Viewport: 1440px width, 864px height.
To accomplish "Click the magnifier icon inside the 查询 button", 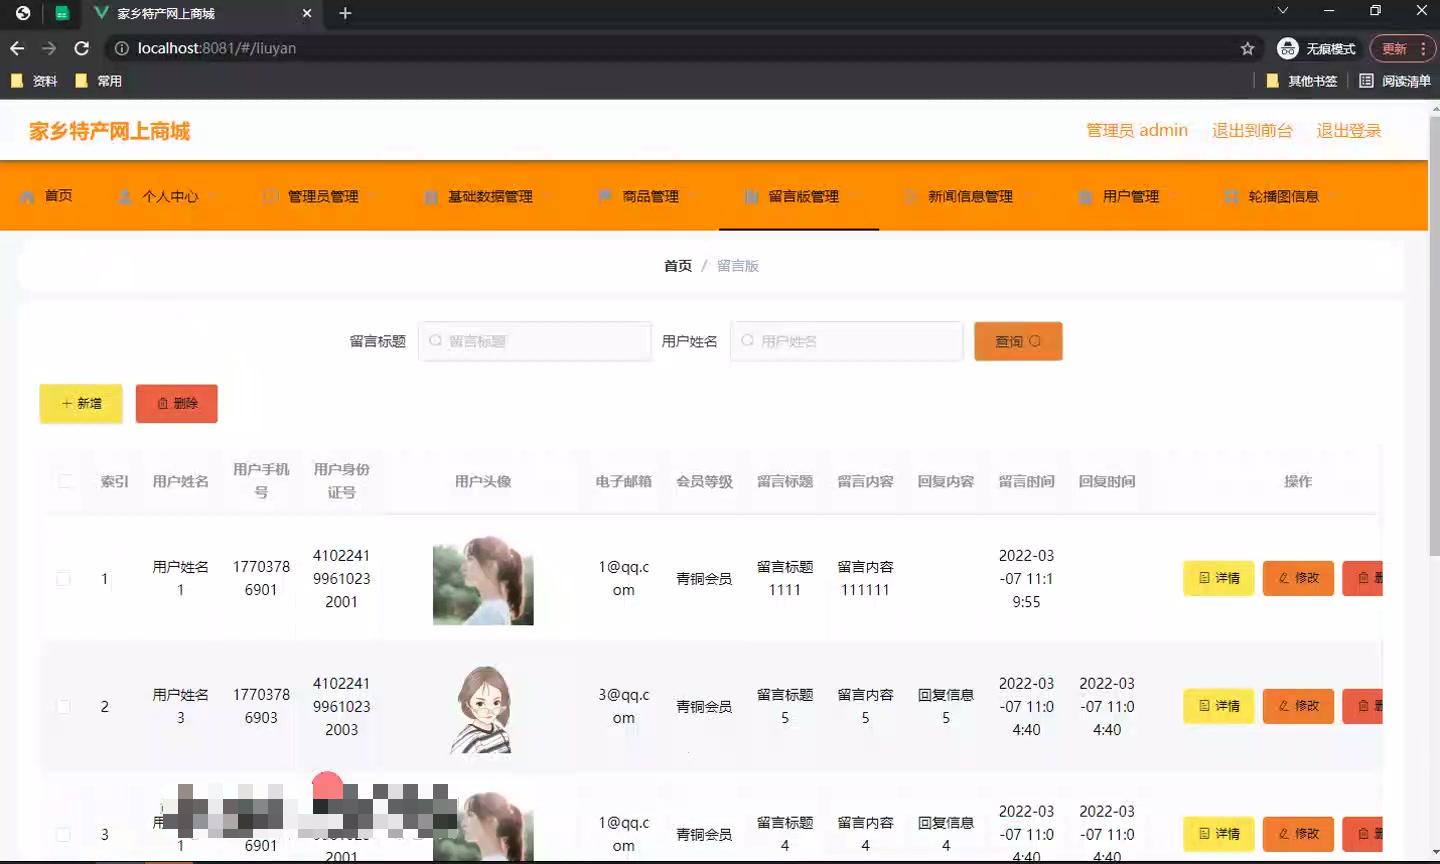I will coord(1033,341).
